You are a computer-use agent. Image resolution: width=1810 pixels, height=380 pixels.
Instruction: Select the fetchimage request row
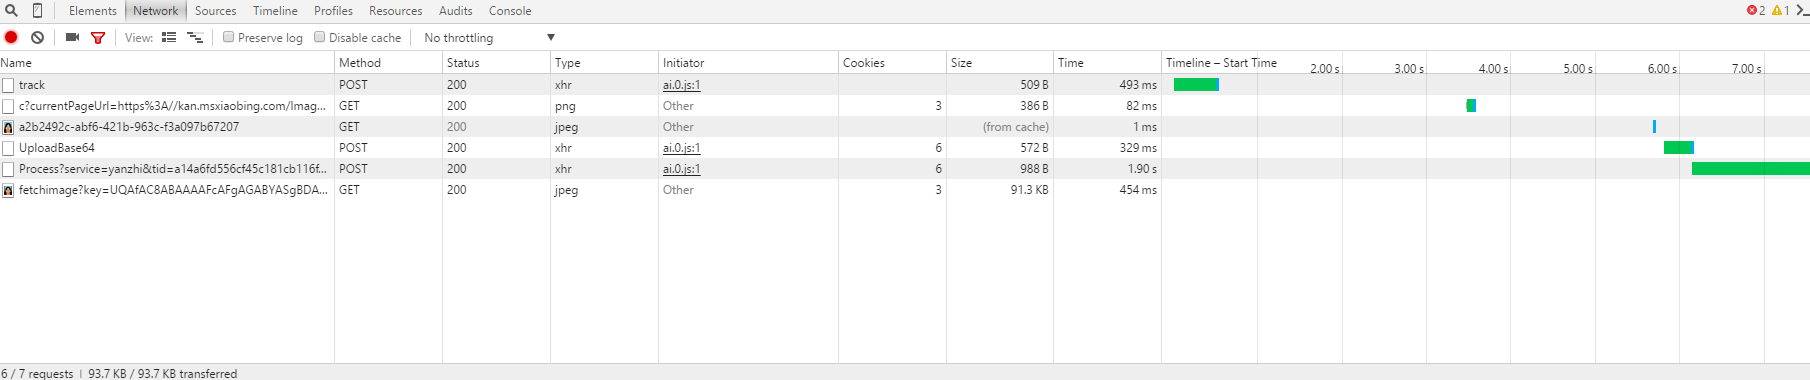pos(905,190)
